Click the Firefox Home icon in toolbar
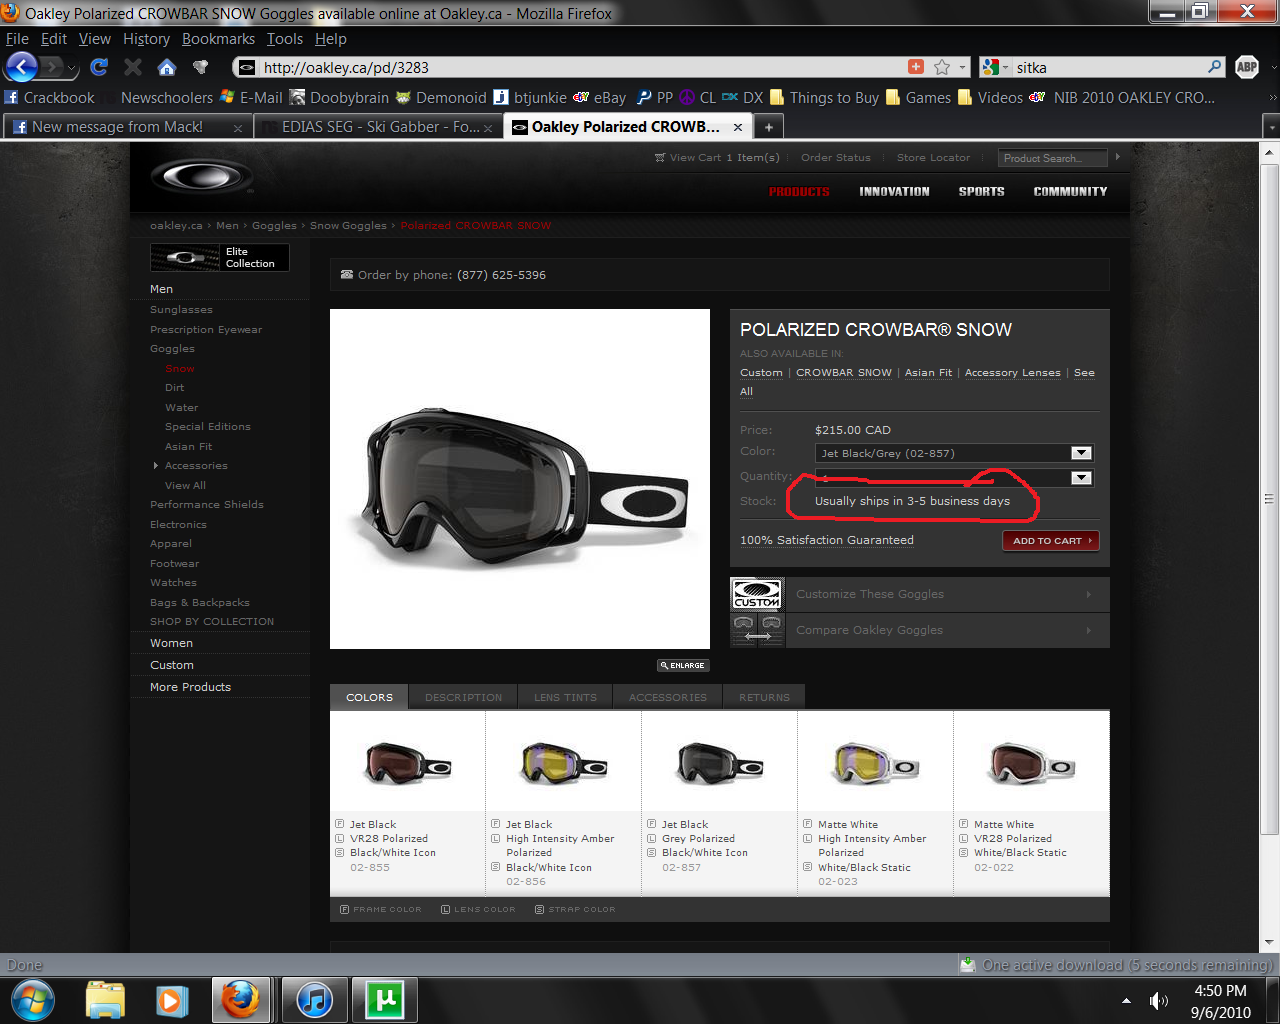This screenshot has width=1280, height=1024. pyautogui.click(x=167, y=67)
